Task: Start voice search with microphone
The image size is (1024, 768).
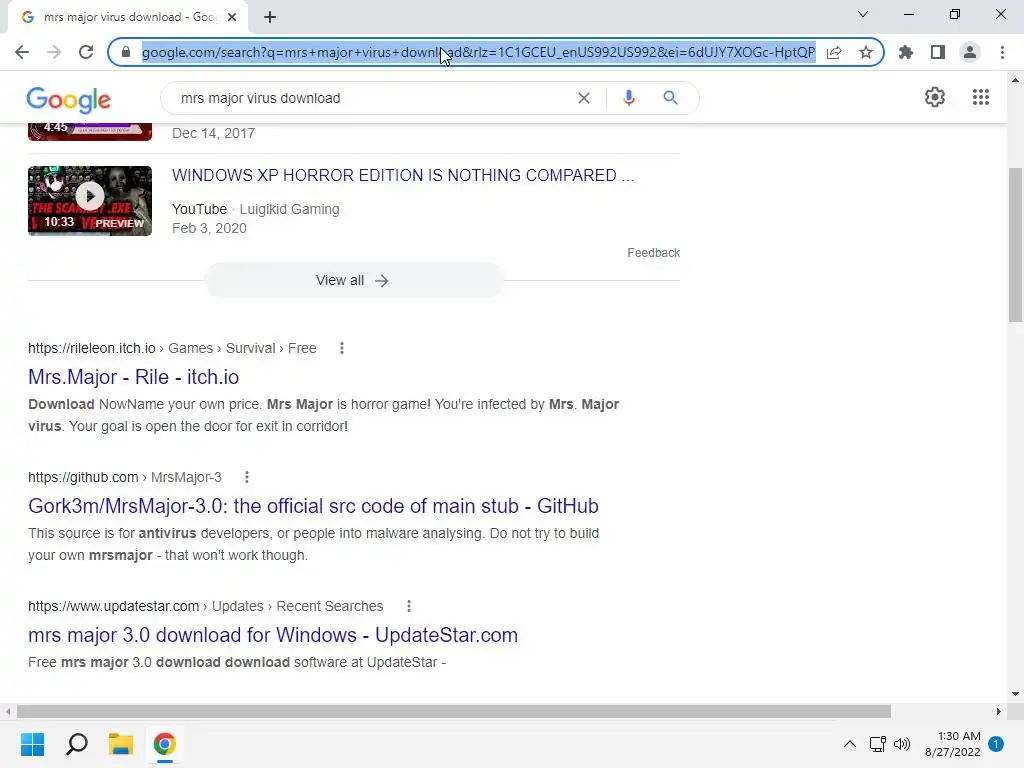Action: pos(628,98)
